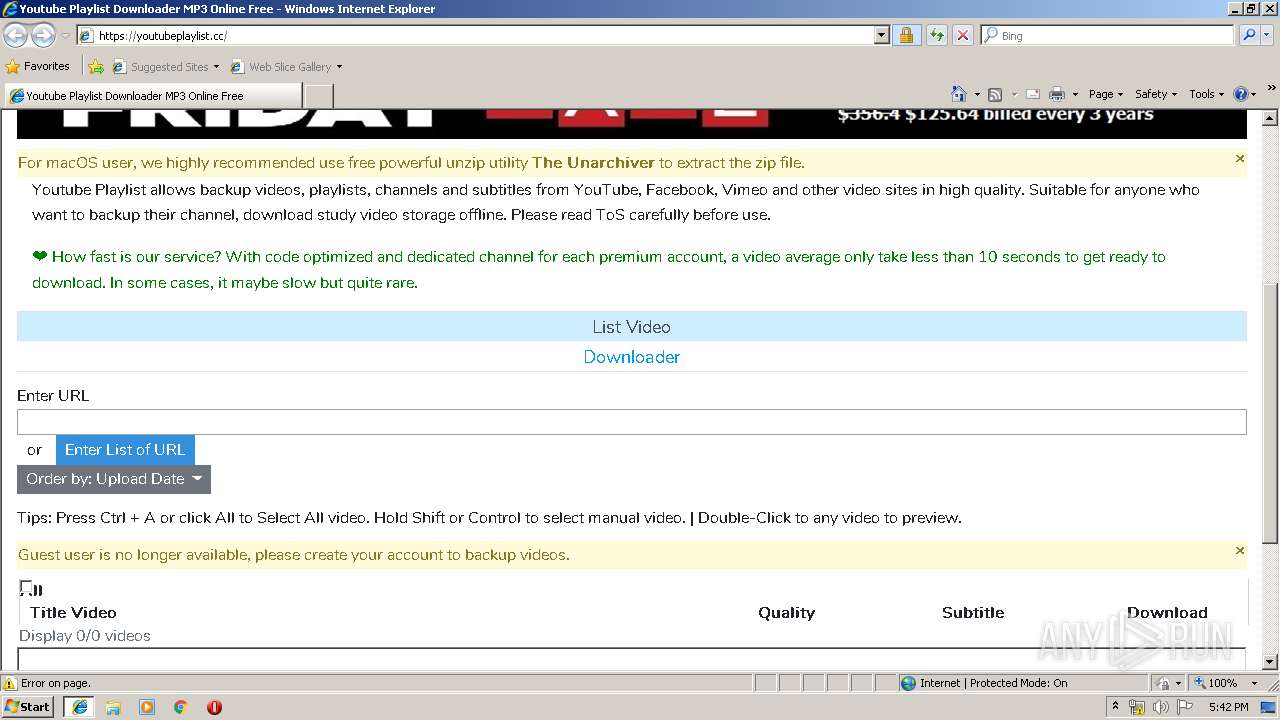Open Google Chrome from taskbar
The image size is (1280, 720).
click(181, 707)
